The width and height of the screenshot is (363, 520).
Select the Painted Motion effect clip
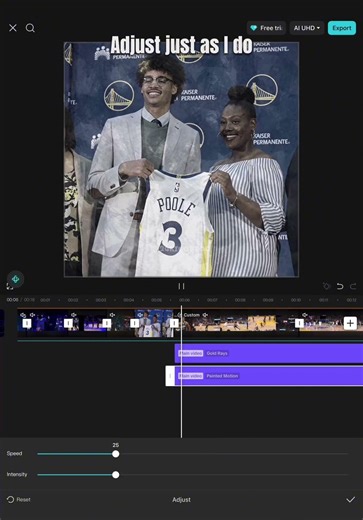pyautogui.click(x=269, y=376)
